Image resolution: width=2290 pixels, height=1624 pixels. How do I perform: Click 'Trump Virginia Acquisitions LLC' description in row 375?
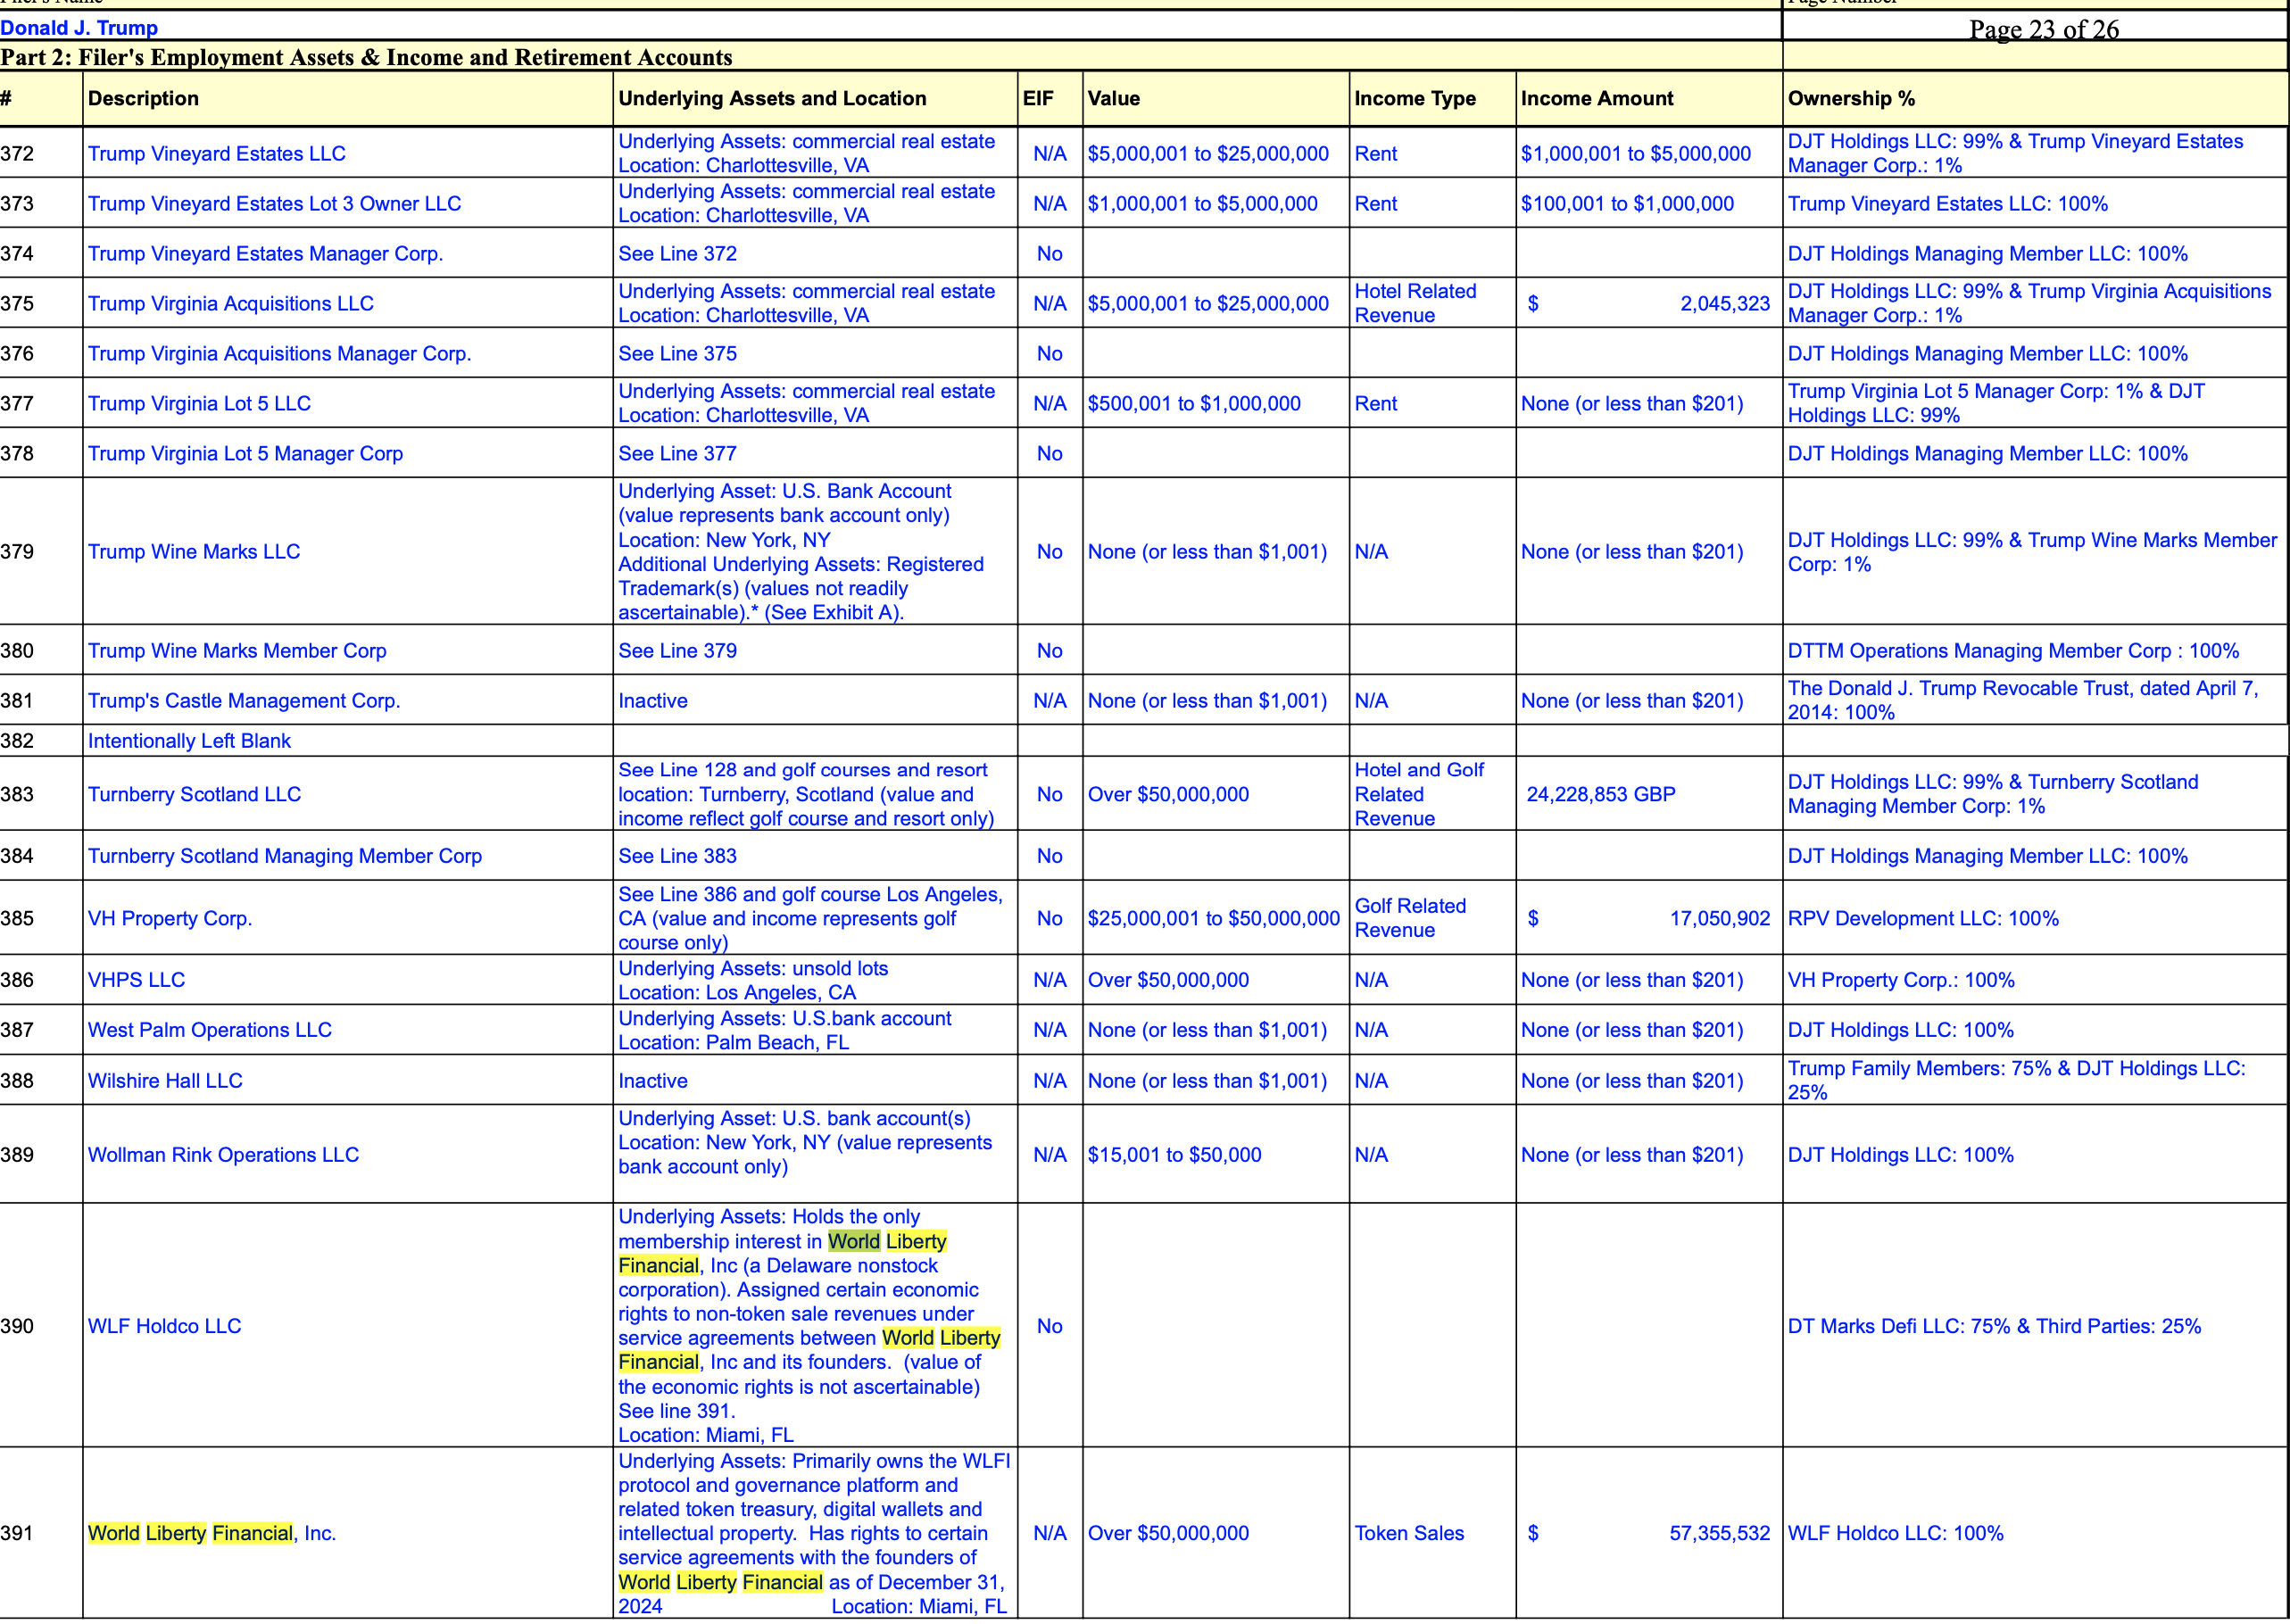point(231,304)
